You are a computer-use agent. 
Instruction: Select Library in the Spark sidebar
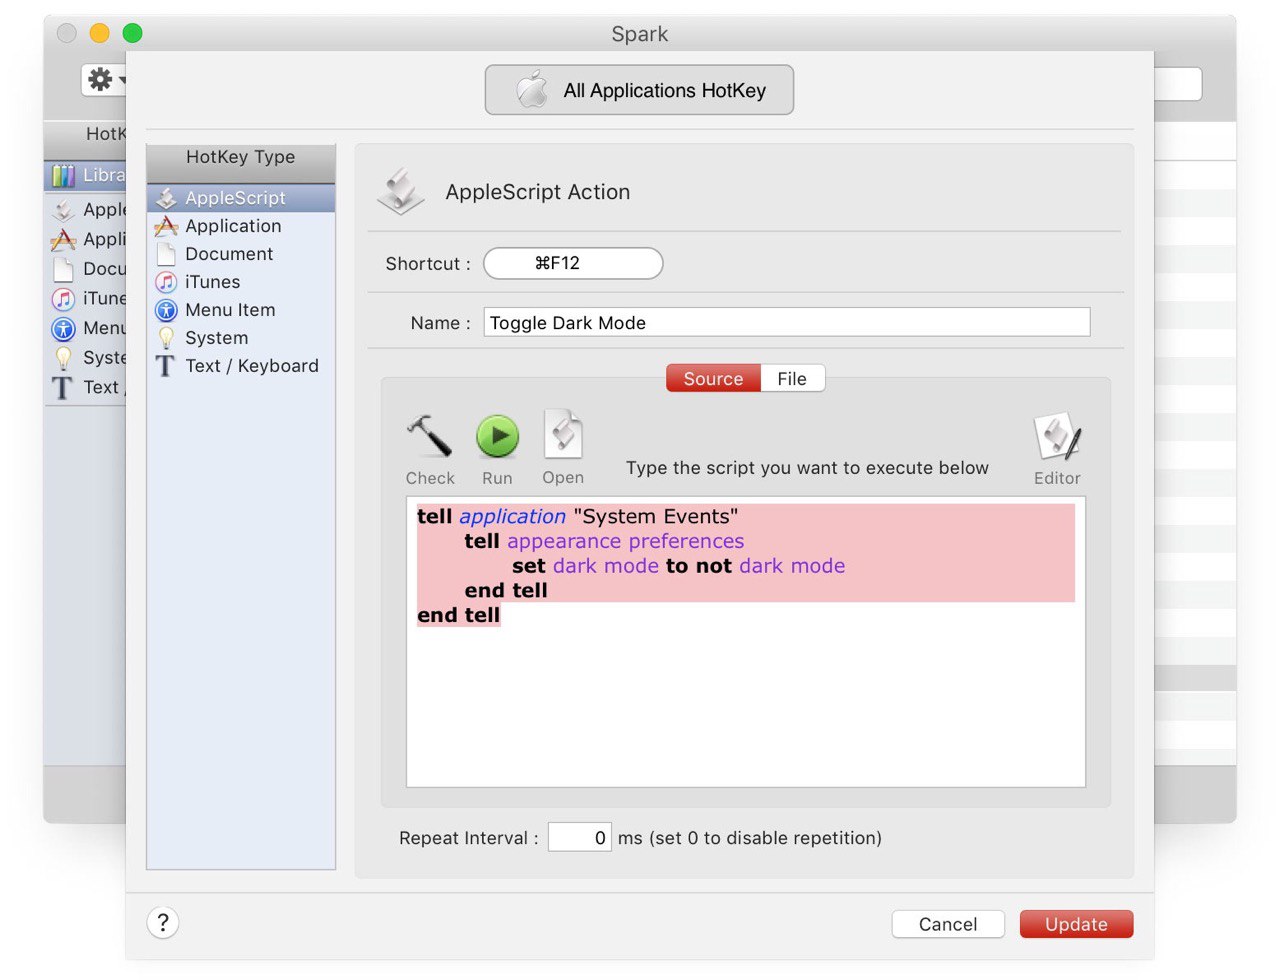(86, 175)
